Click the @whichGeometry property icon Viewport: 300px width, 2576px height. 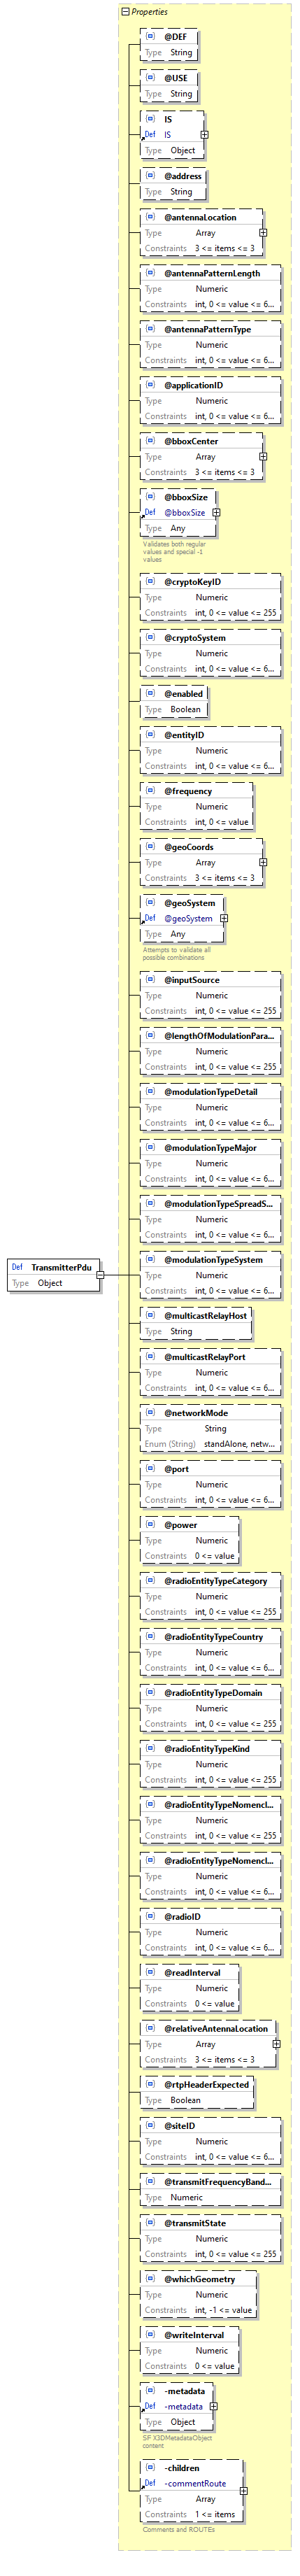151,2279
